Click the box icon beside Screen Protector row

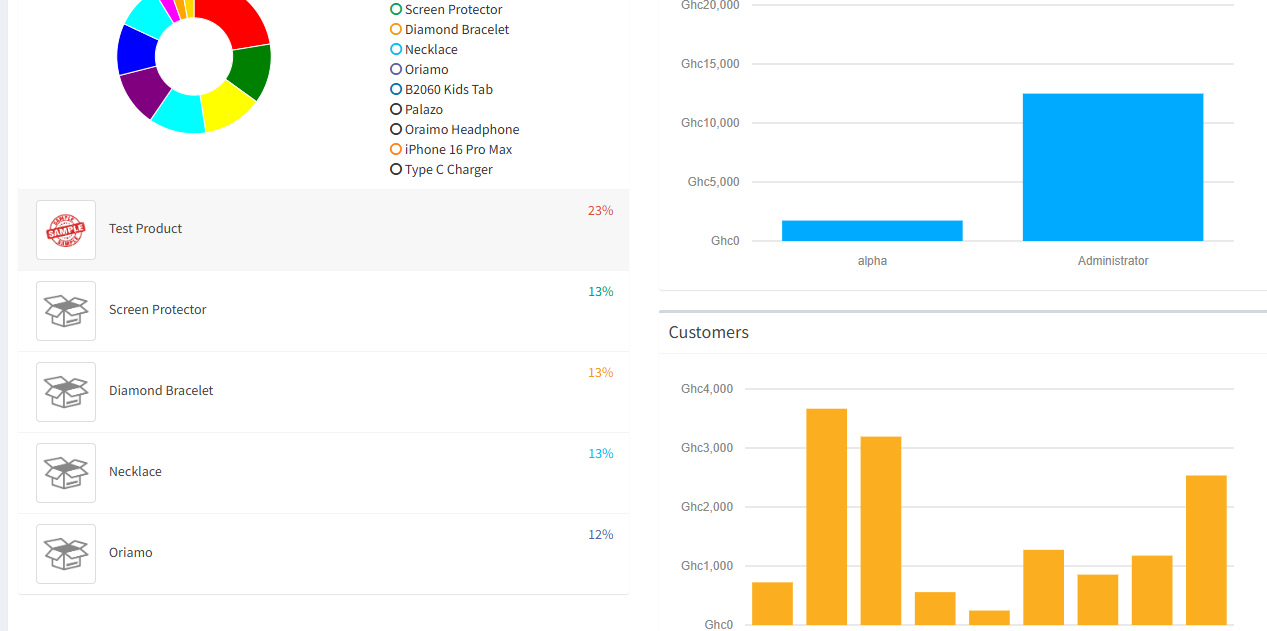[x=66, y=311]
